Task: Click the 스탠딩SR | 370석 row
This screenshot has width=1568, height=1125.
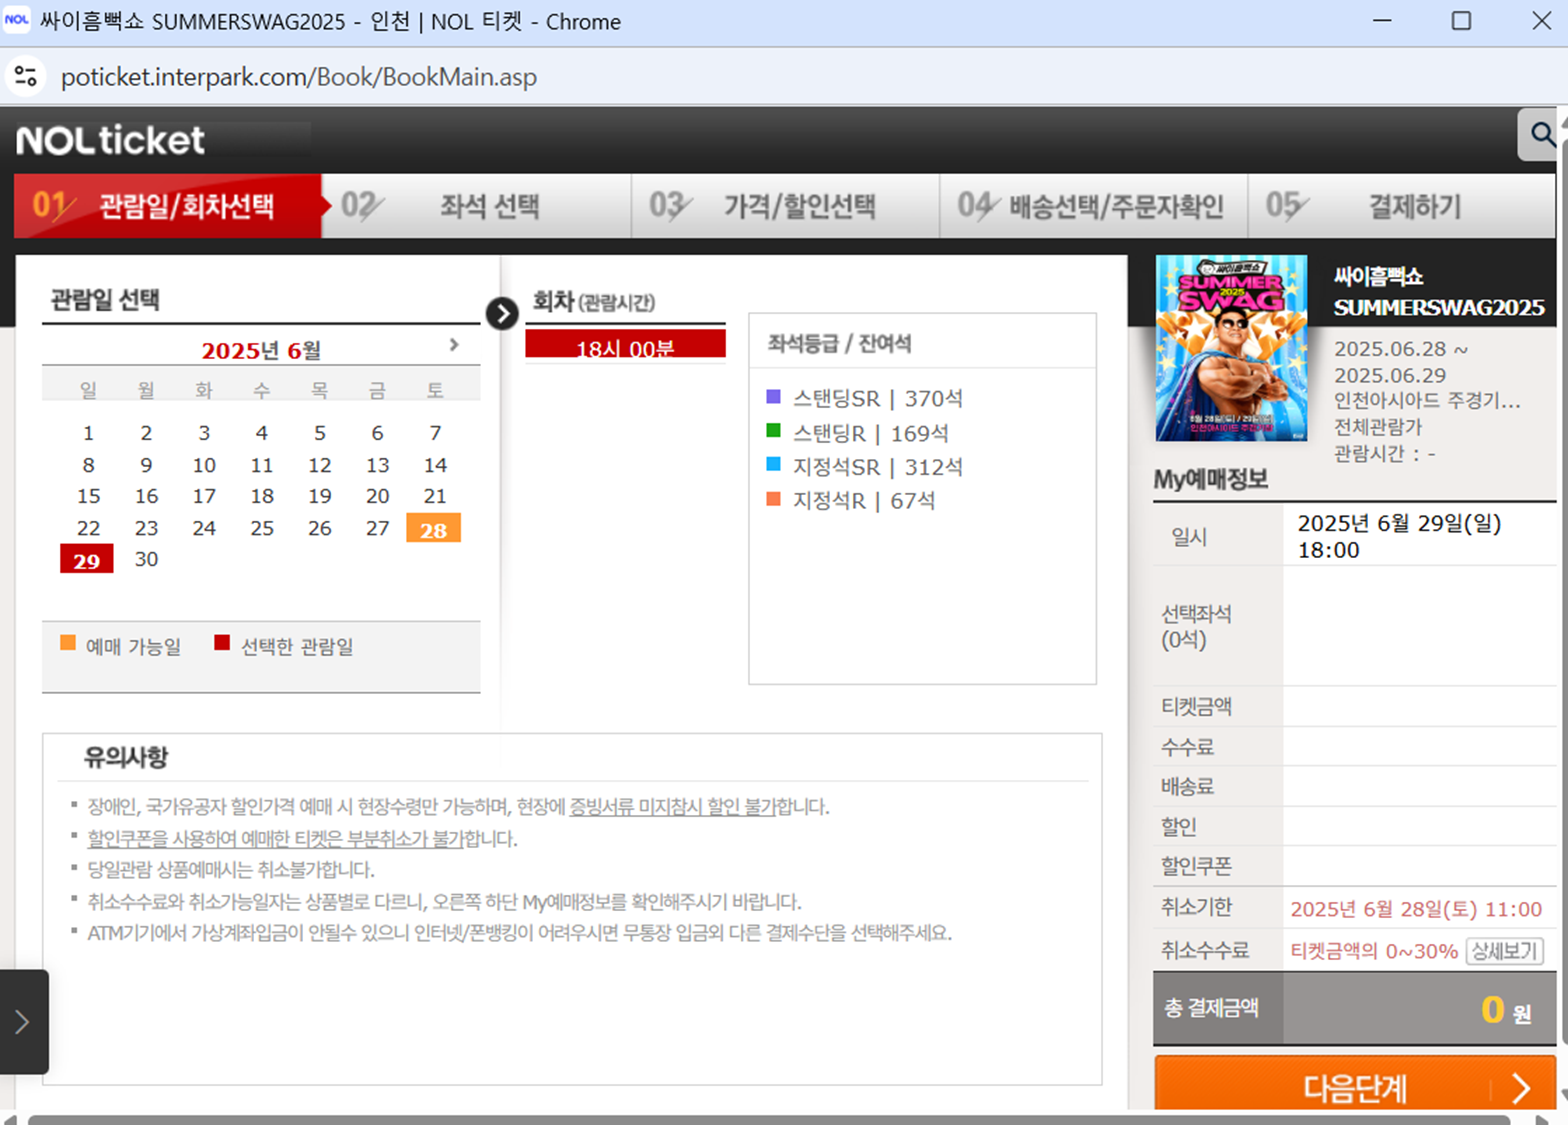Action: [865, 398]
